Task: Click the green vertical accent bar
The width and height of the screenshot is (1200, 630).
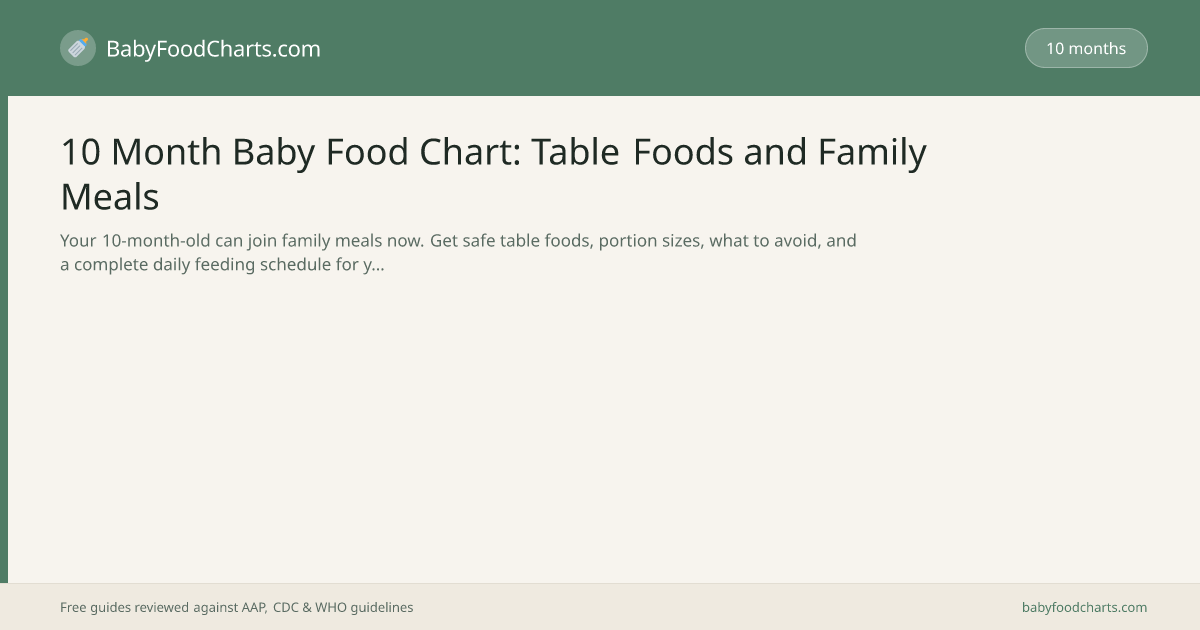Action: click(x=4, y=340)
